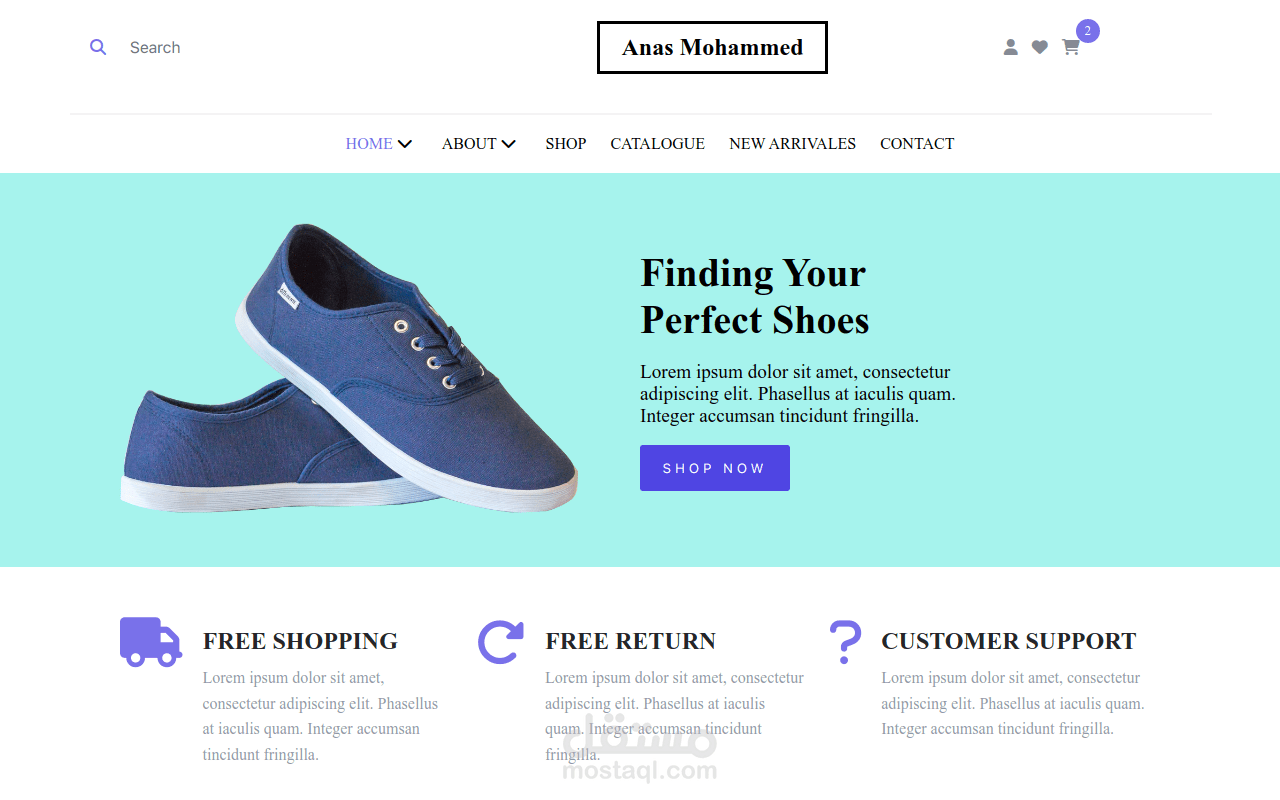Screen dimensions: 1280x800
Task: Click the Free Shopping delivery truck icon
Action: point(150,641)
